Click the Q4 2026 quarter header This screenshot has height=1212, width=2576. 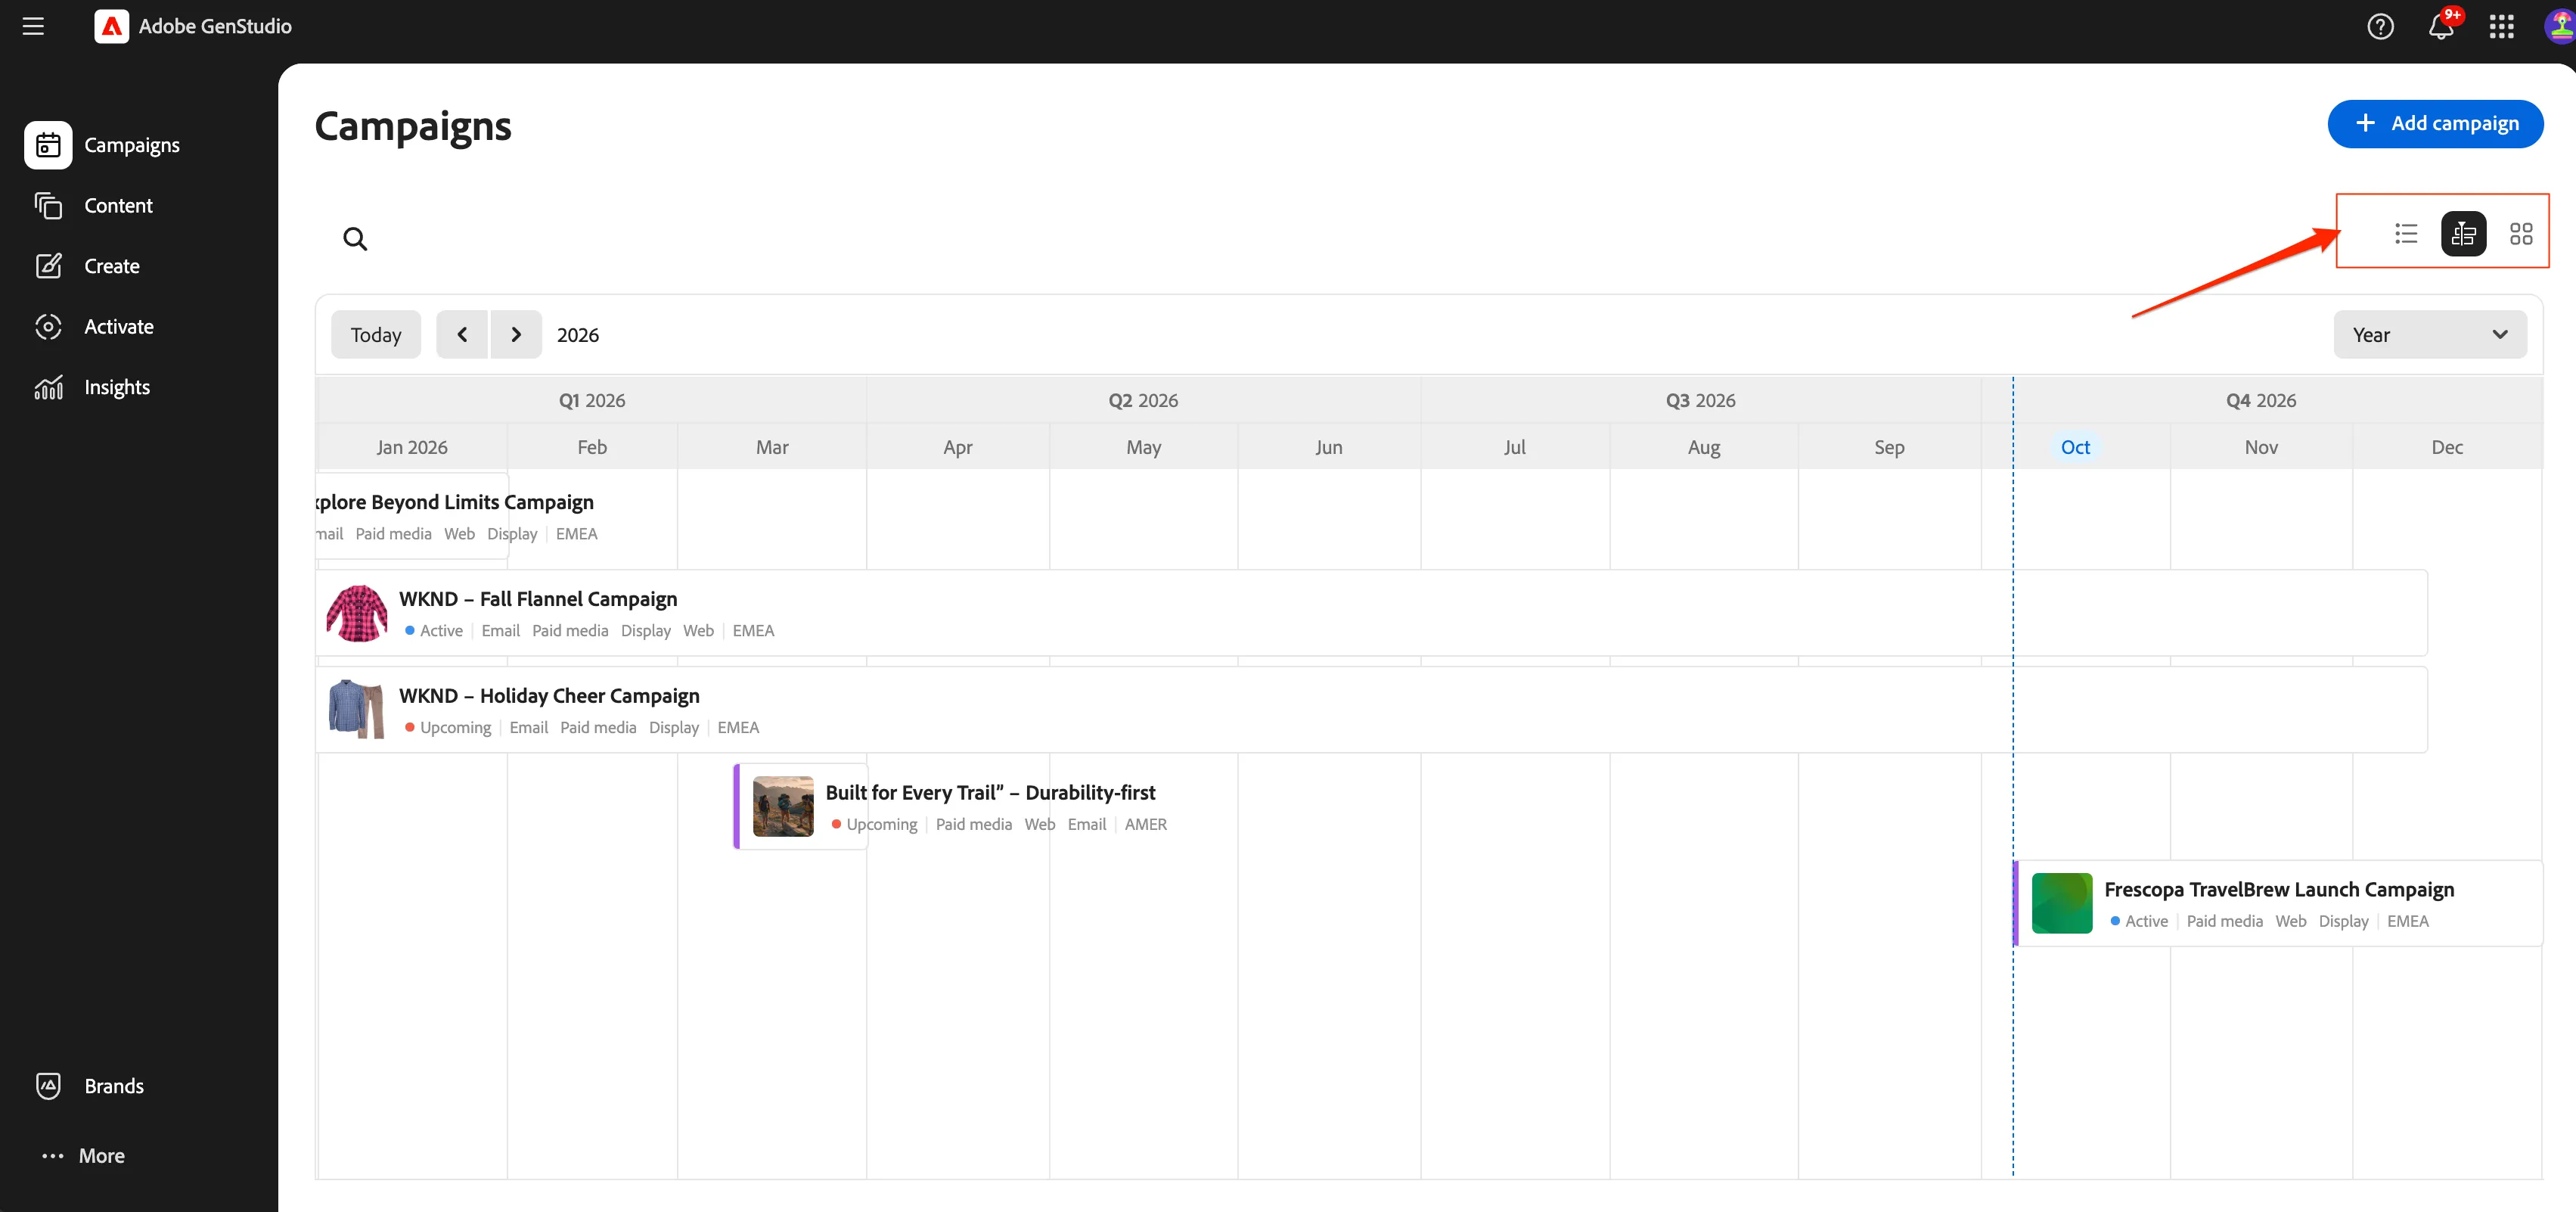click(2261, 400)
